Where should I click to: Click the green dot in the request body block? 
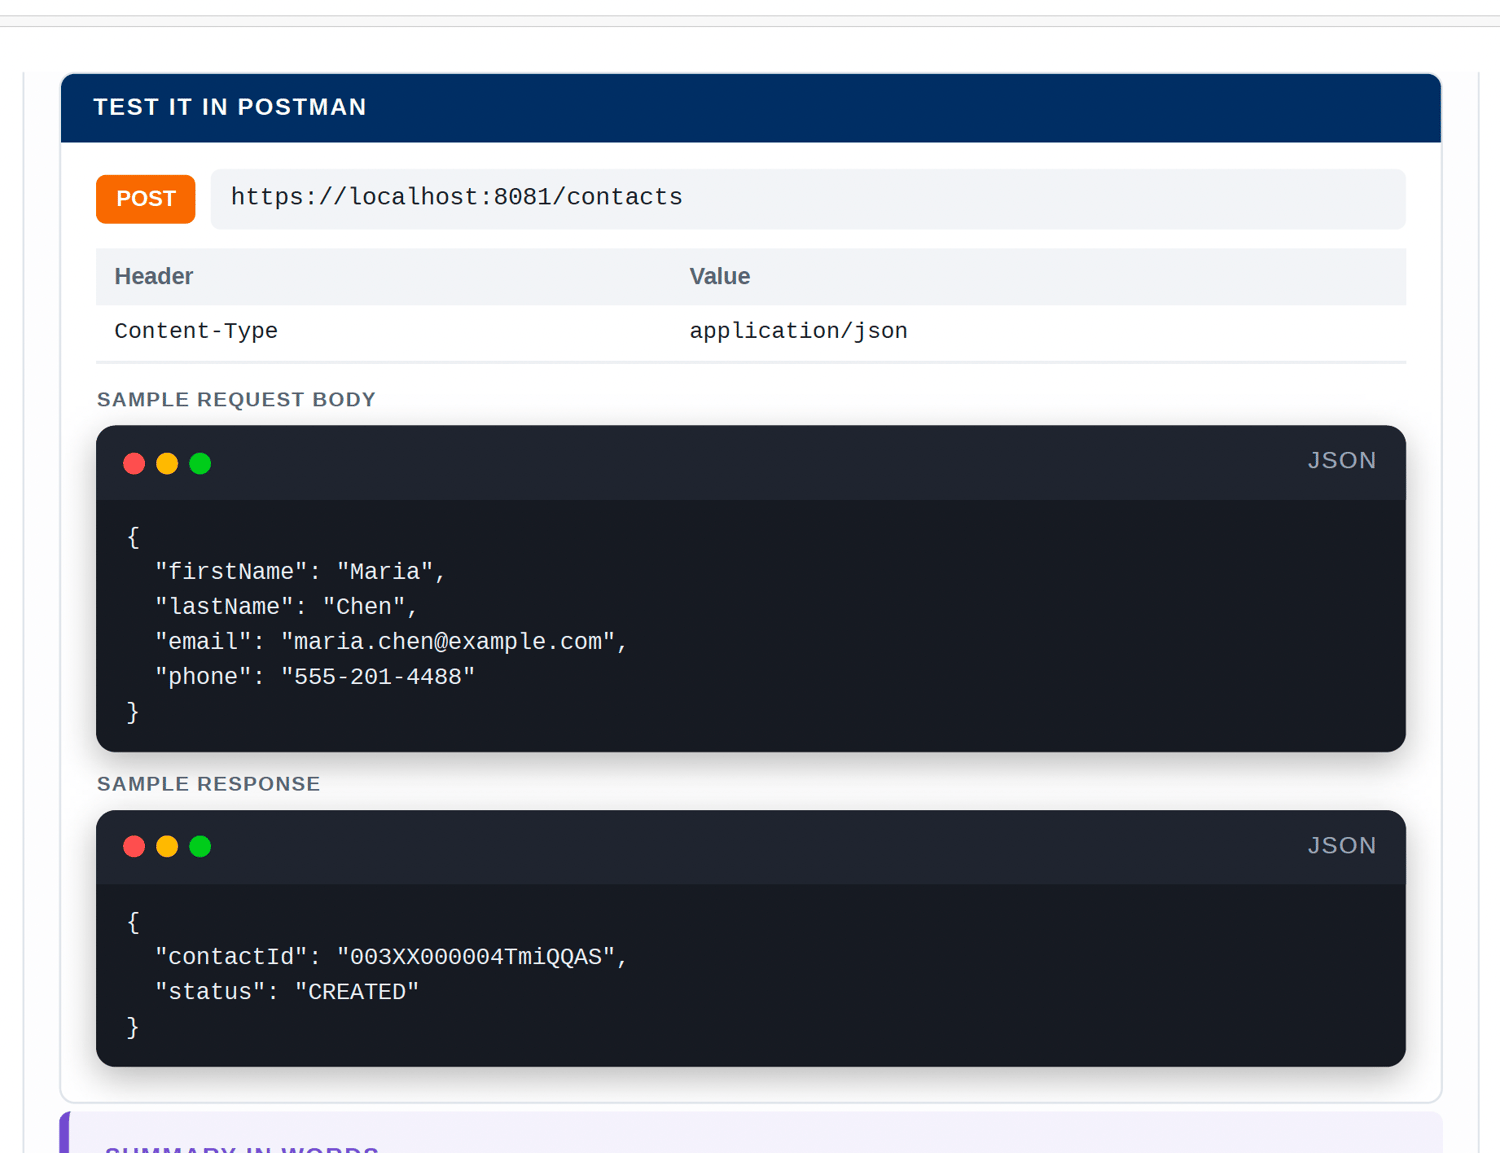point(200,463)
